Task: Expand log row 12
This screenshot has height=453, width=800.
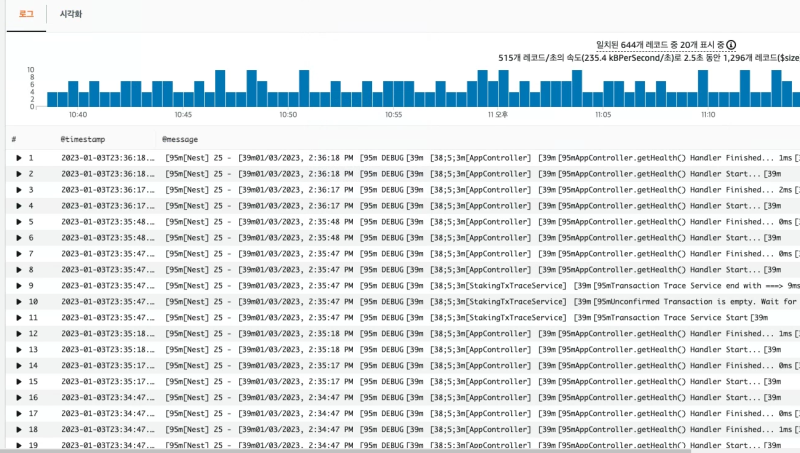Action: 19,334
